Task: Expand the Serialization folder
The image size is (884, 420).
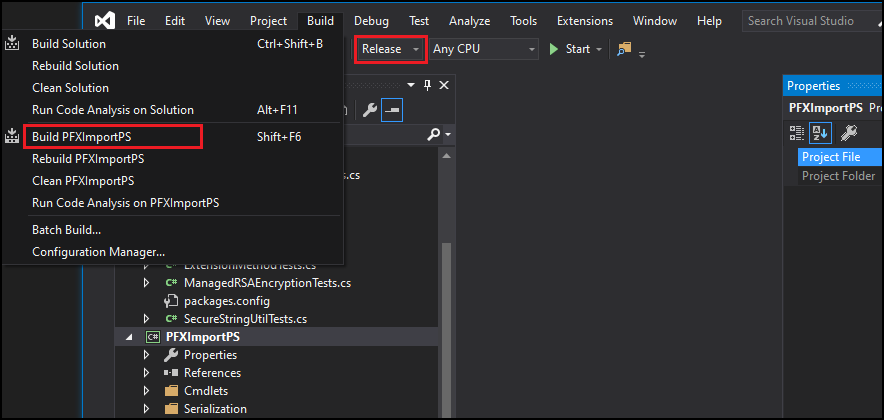Action: [x=147, y=409]
